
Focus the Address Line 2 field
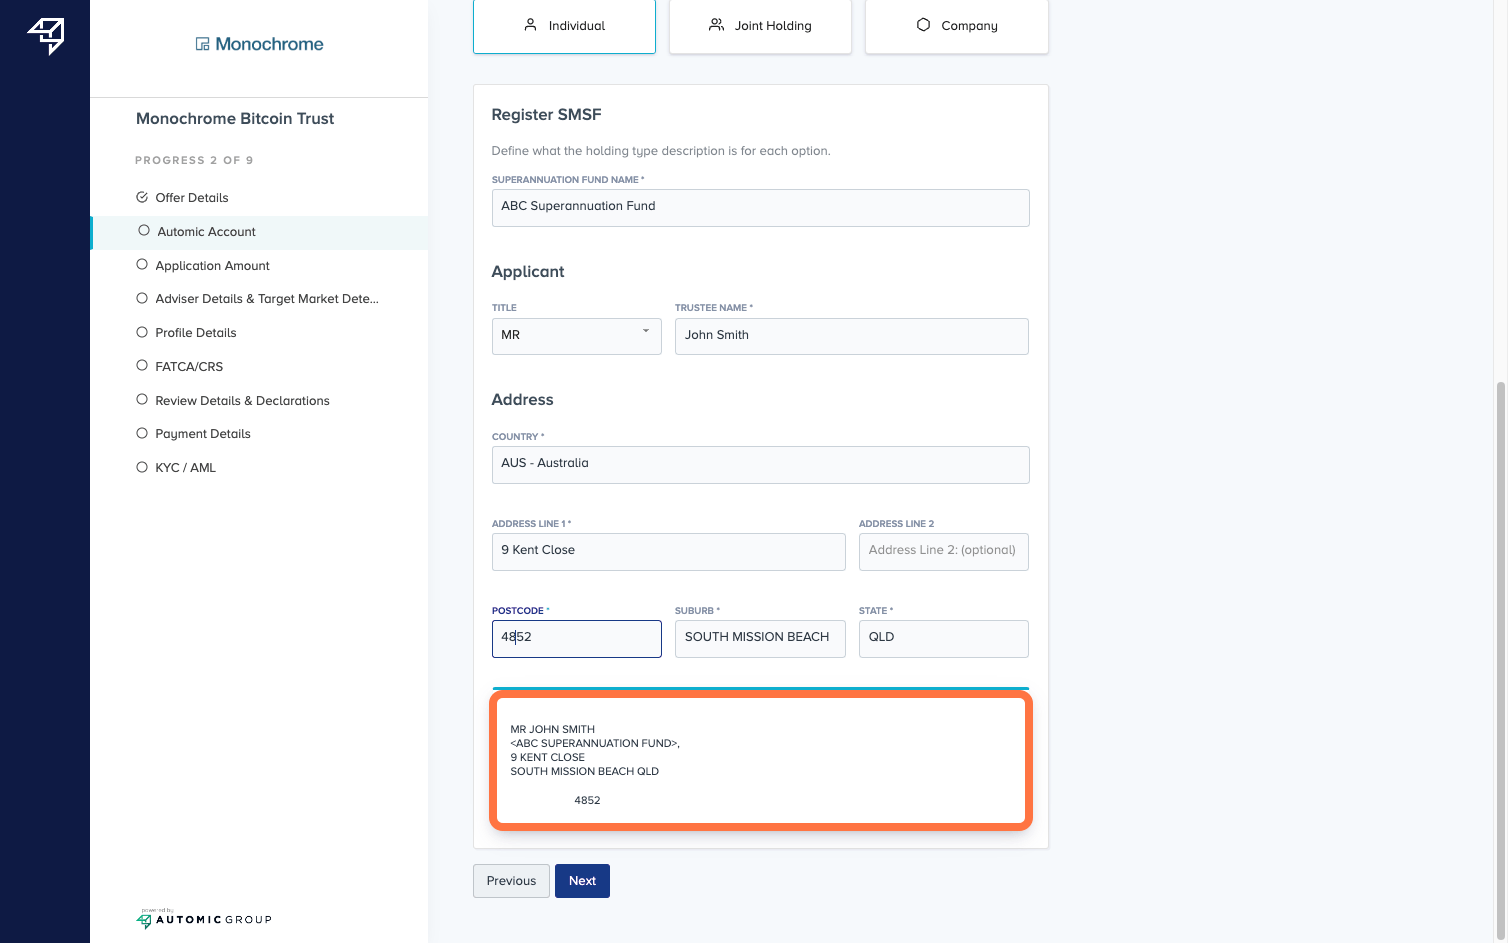coord(943,551)
